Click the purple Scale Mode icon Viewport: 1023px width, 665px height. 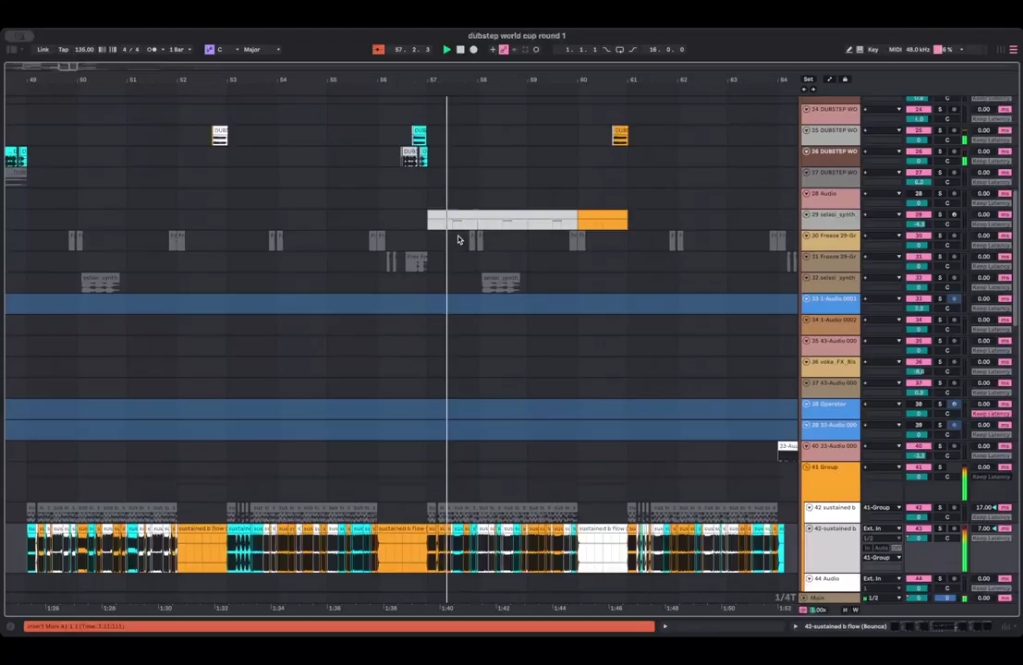209,50
